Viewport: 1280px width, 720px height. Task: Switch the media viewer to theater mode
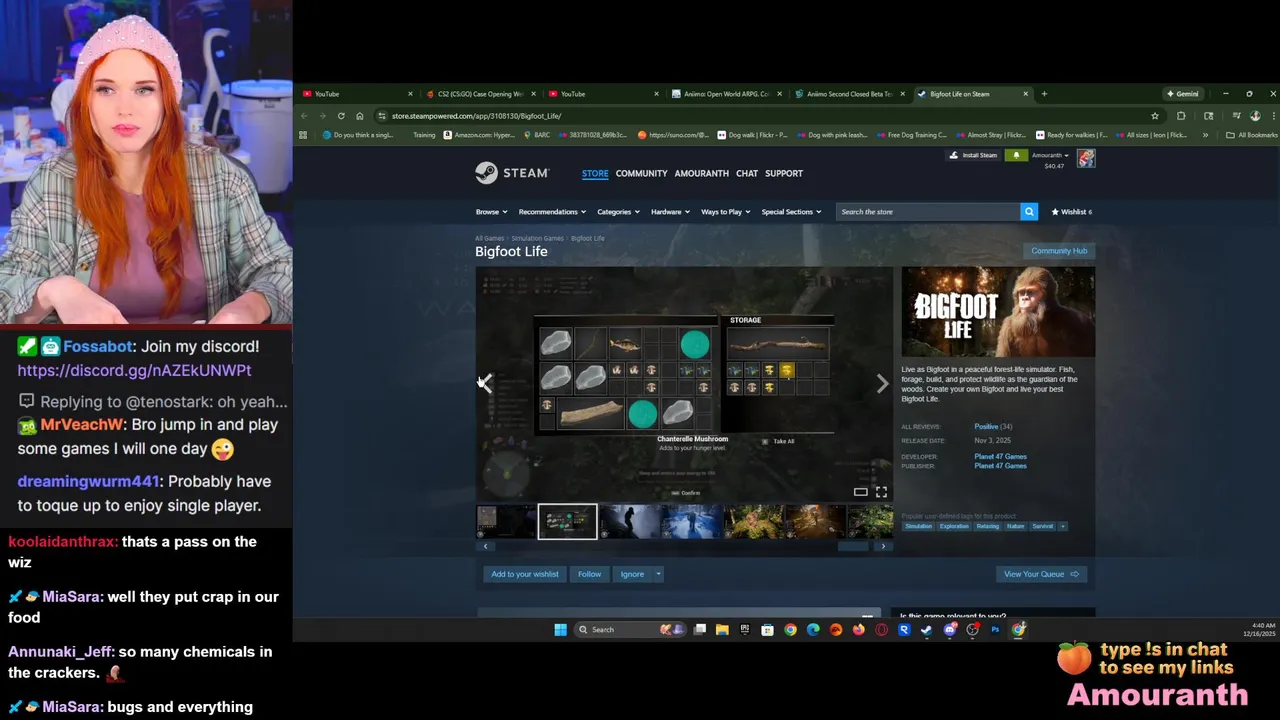(860, 492)
